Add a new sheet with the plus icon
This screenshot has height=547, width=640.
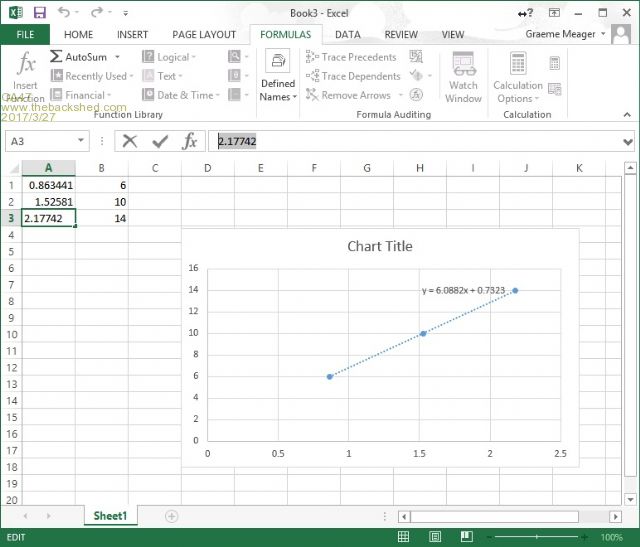coord(171,516)
